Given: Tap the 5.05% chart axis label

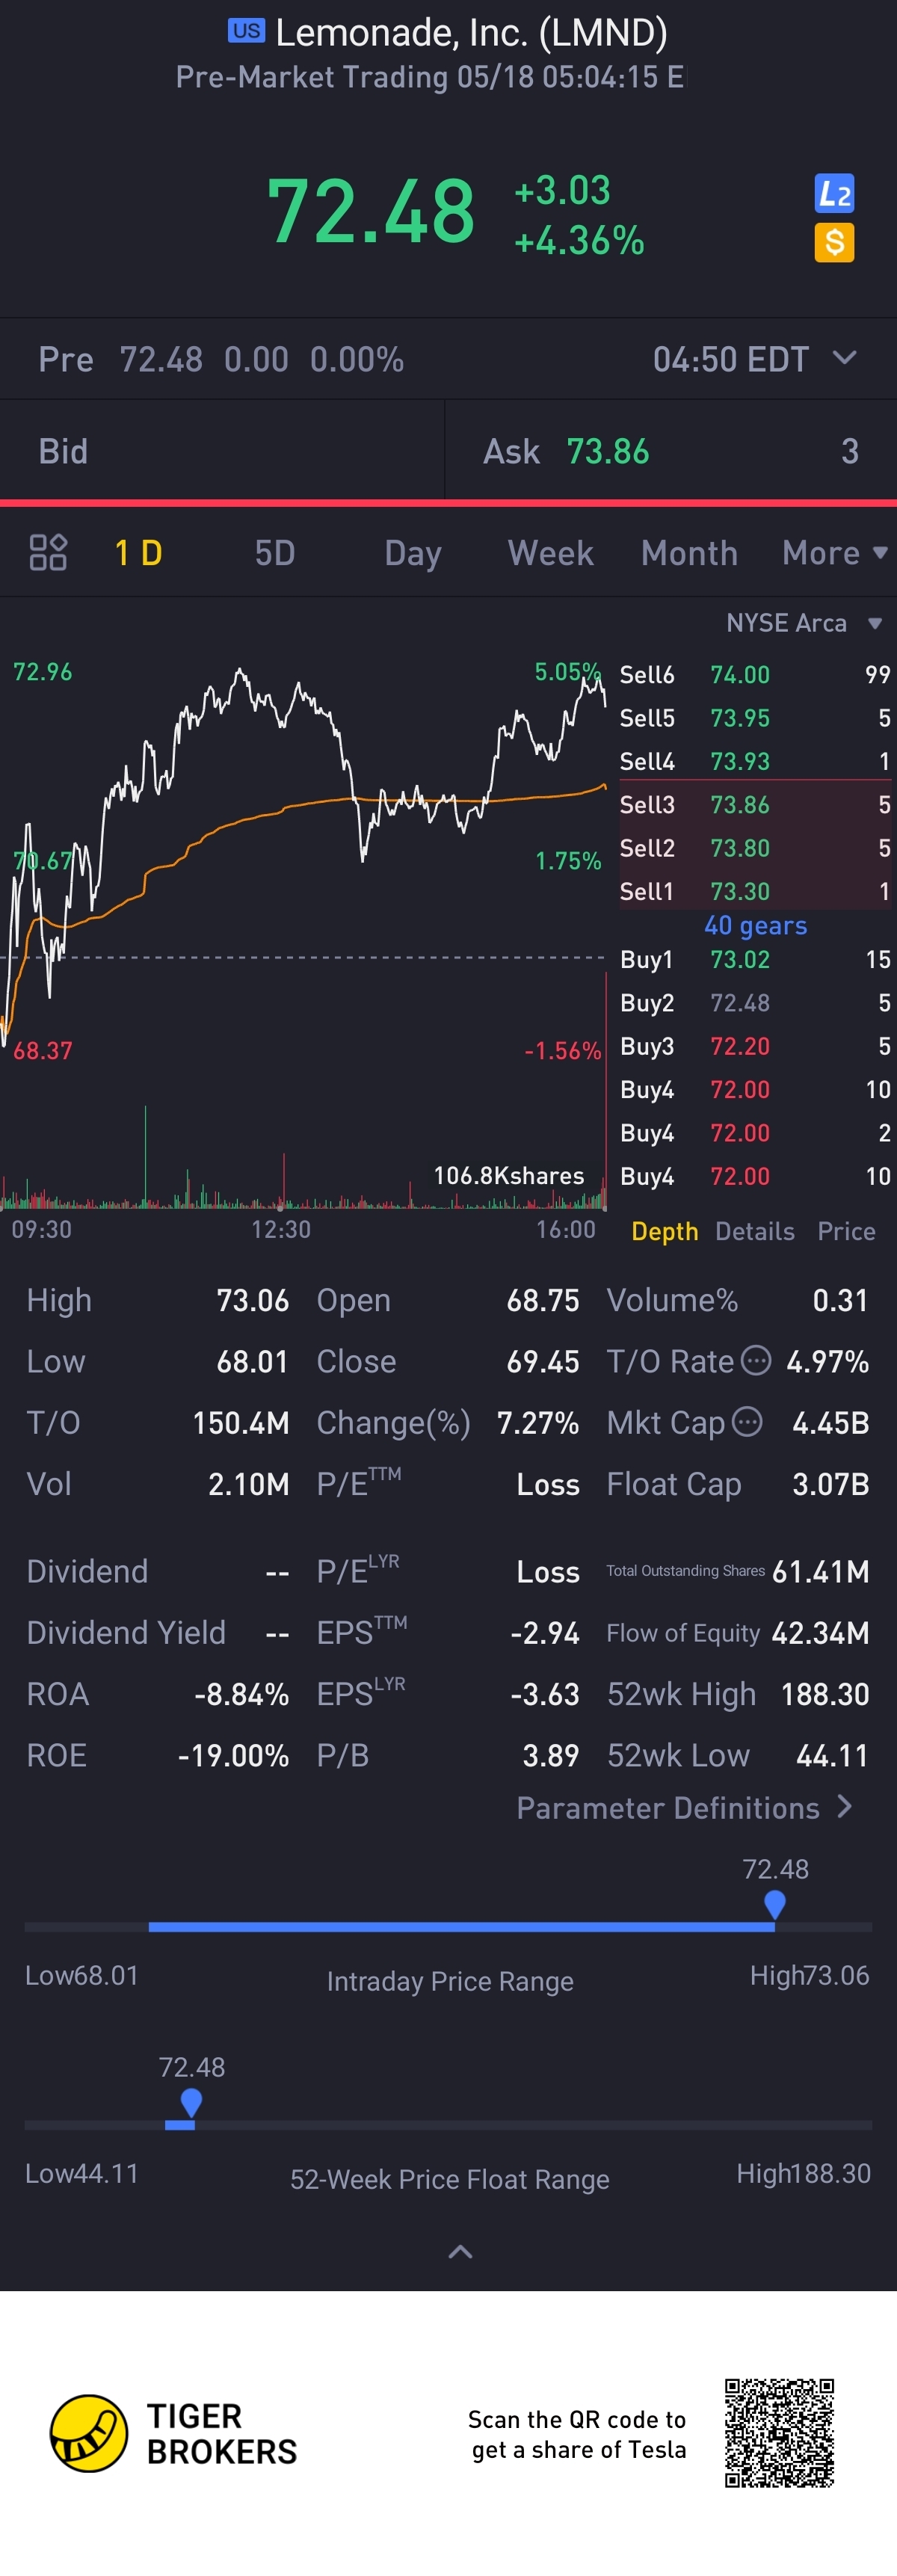Looking at the screenshot, I should pos(567,671).
